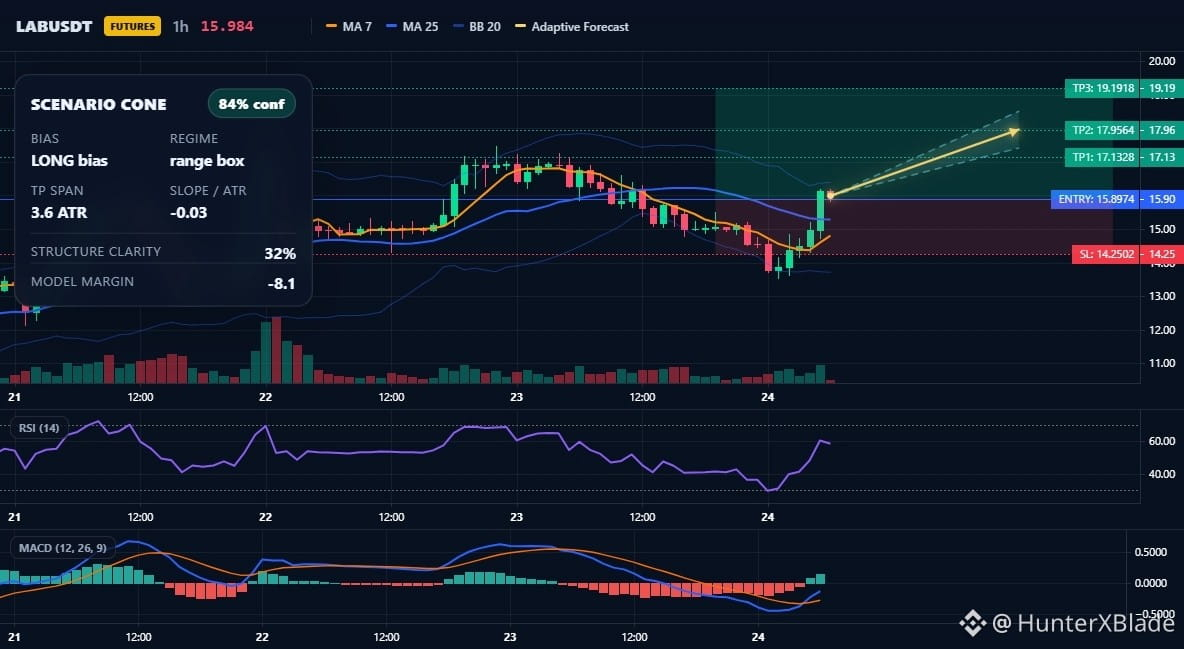This screenshot has height=649, width=1184.
Task: Click the FUTURES badge
Action: click(x=132, y=26)
